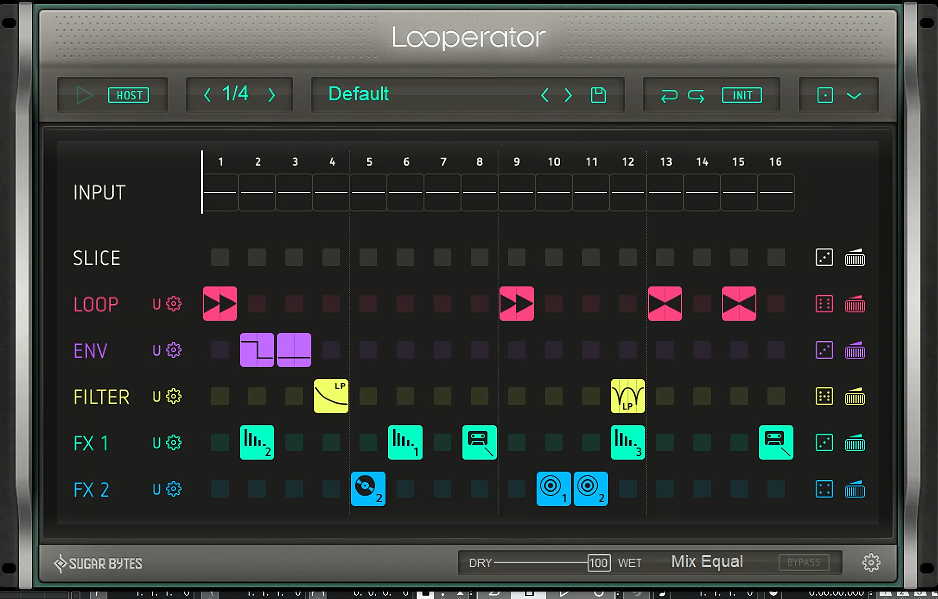Click the Sugar Bytes logo
Viewport: 938px width, 599px height.
(98, 563)
